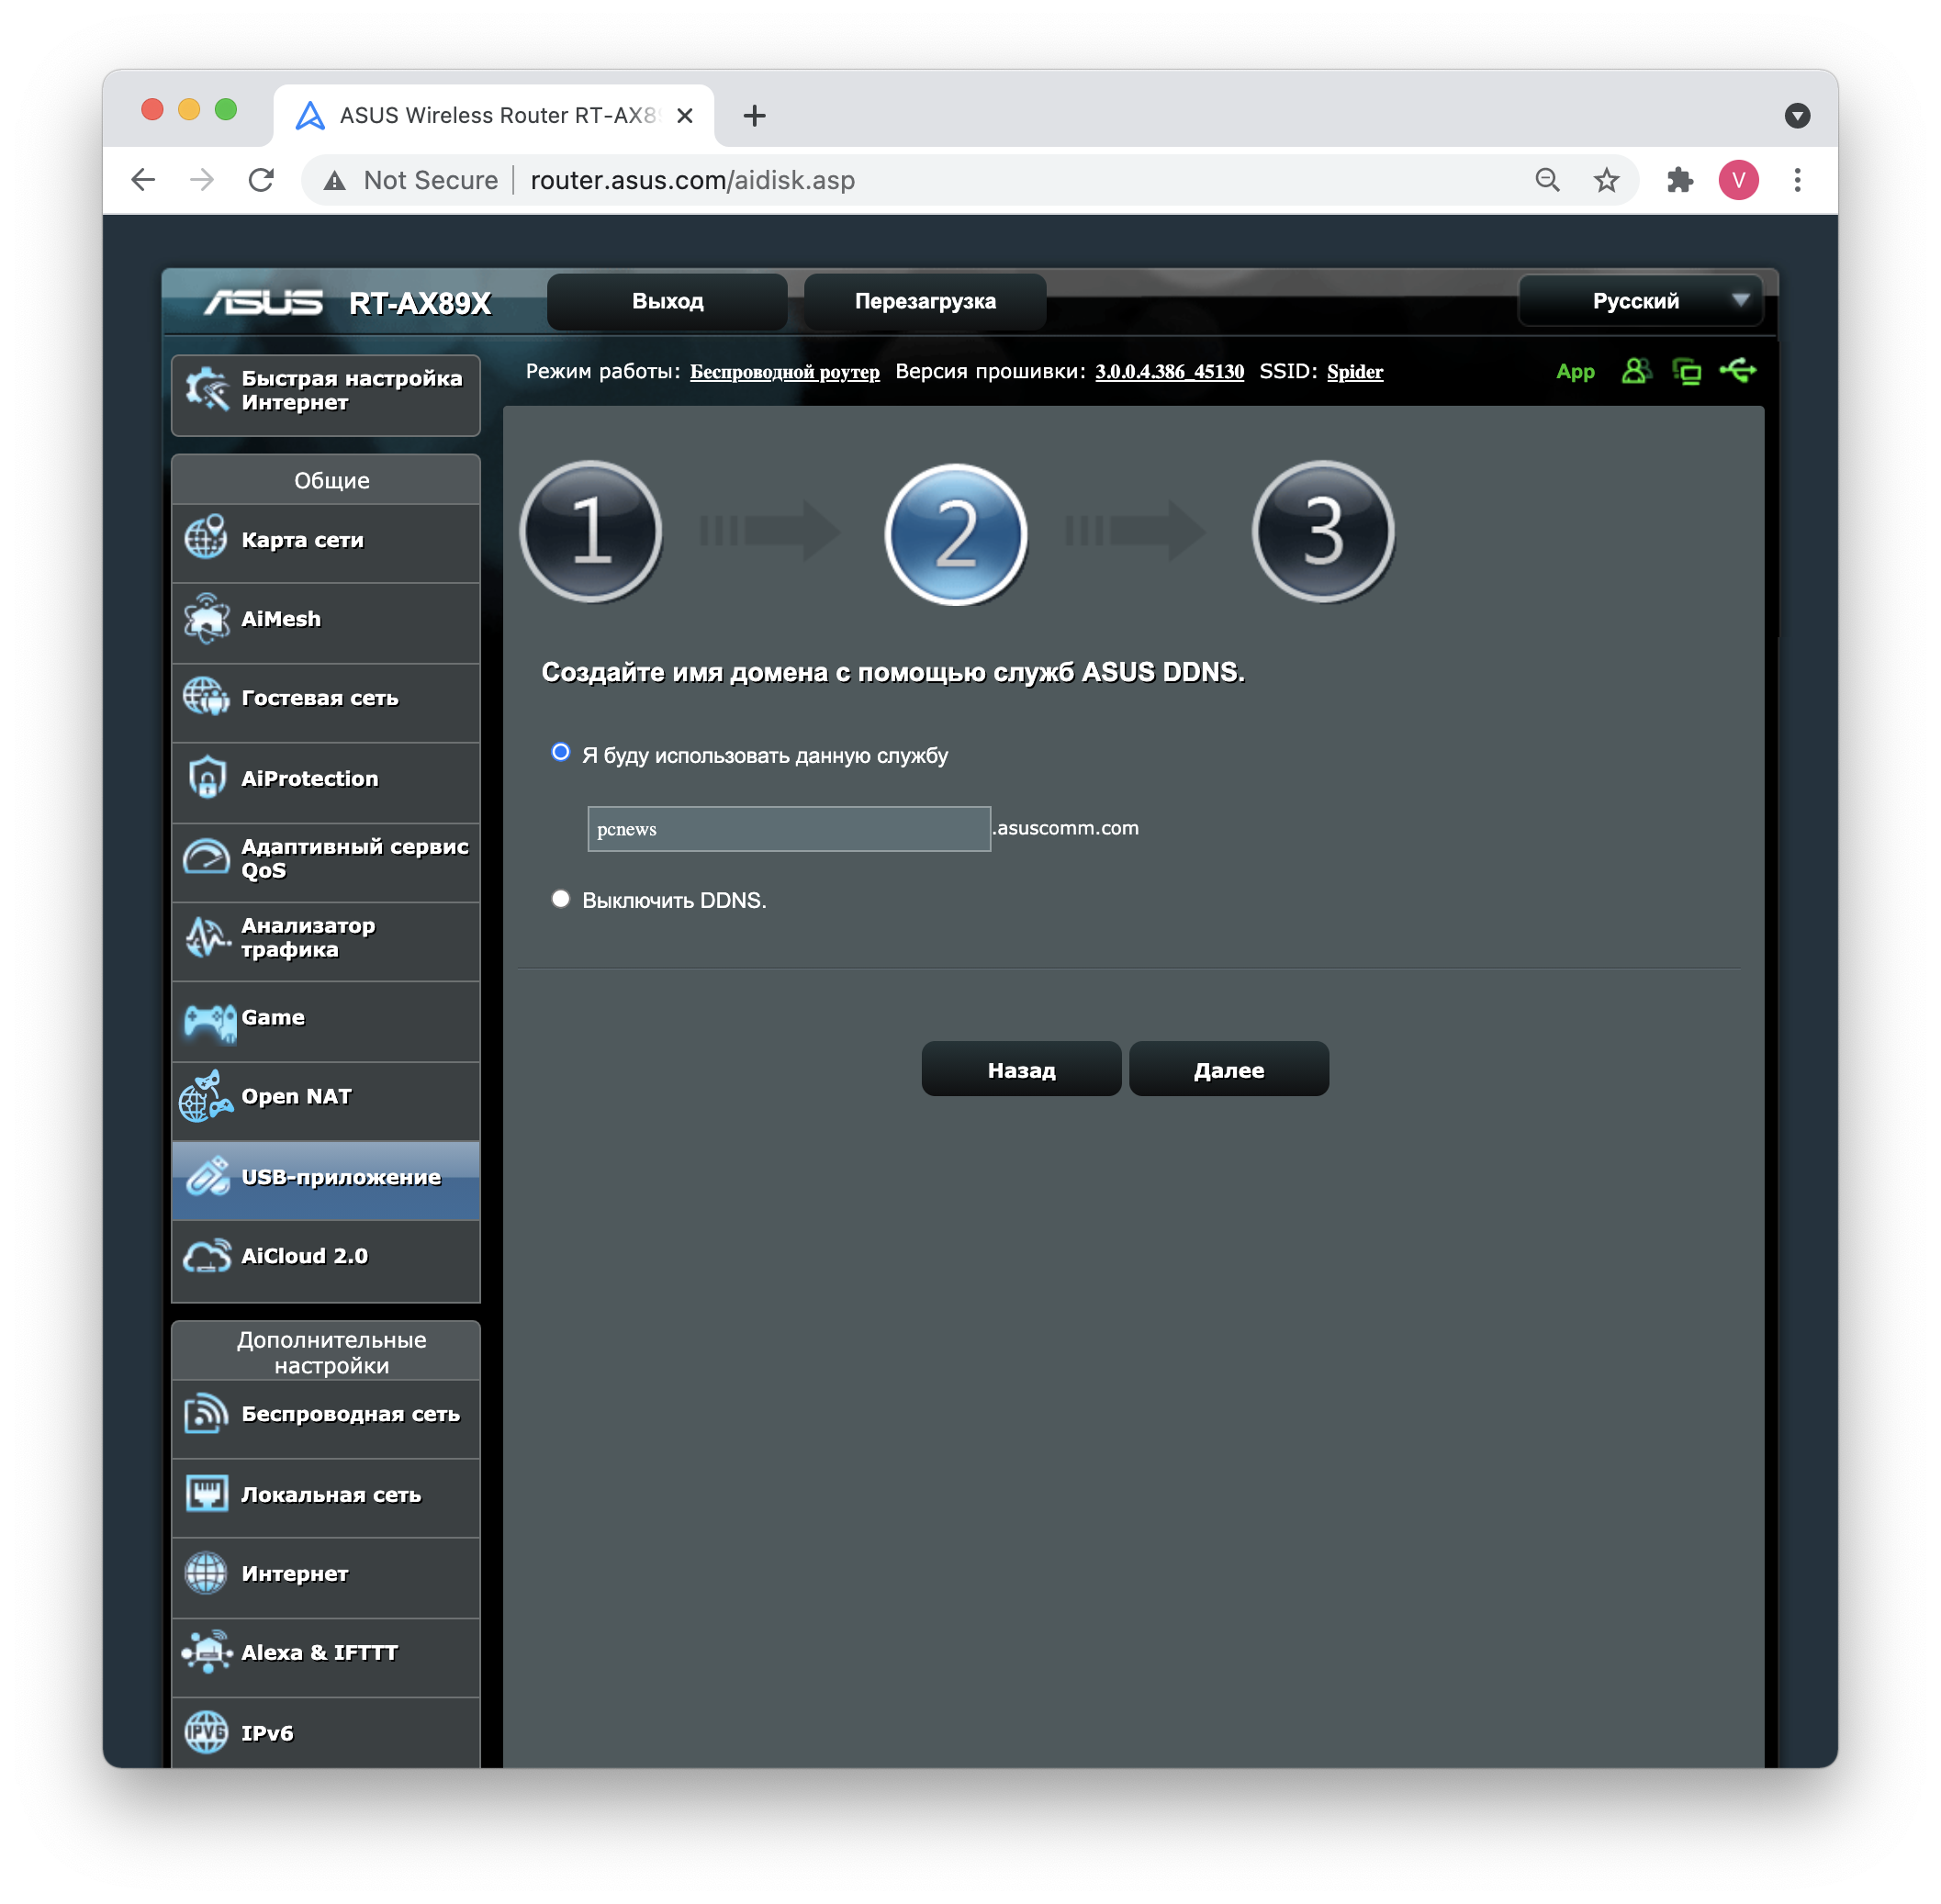Click the Гостевая сеть icon
Screen dimensions: 1941x1904
tap(207, 697)
